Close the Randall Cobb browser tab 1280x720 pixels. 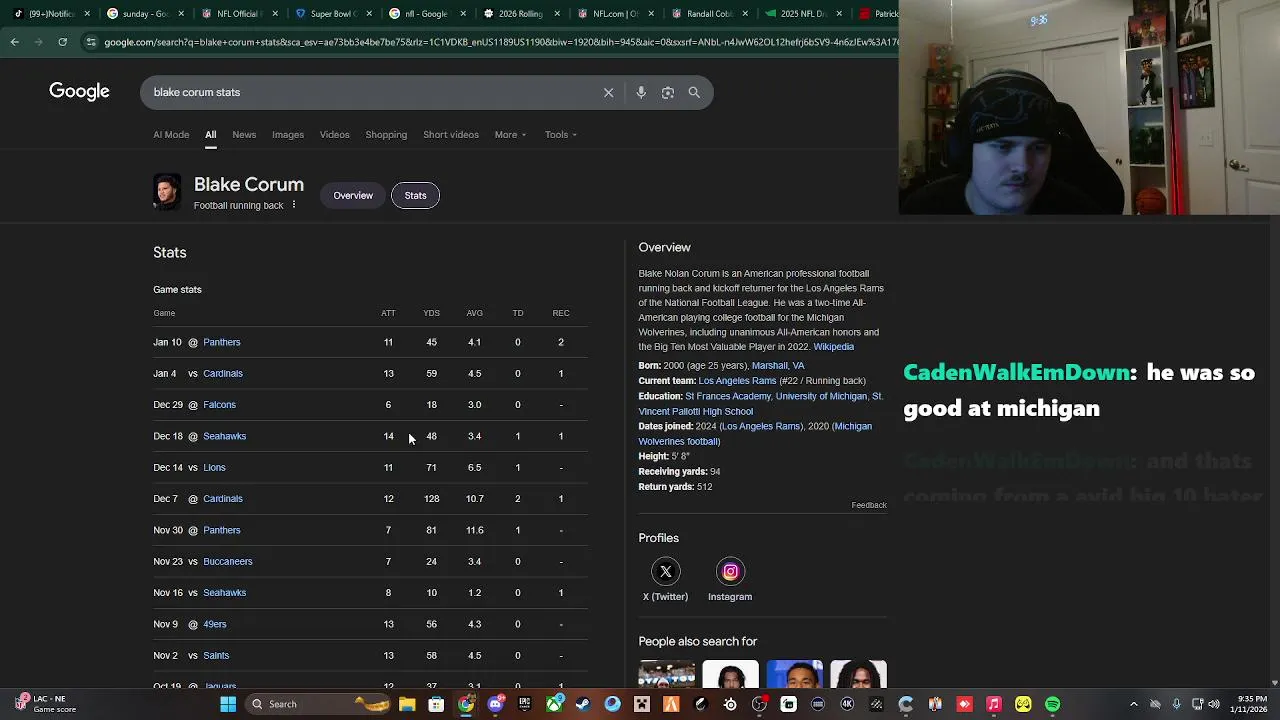(745, 14)
